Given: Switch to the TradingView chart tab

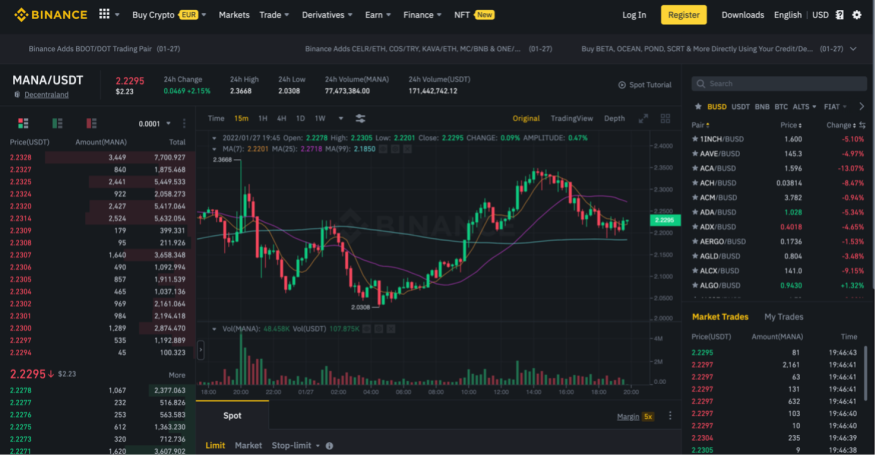Looking at the screenshot, I should (572, 118).
